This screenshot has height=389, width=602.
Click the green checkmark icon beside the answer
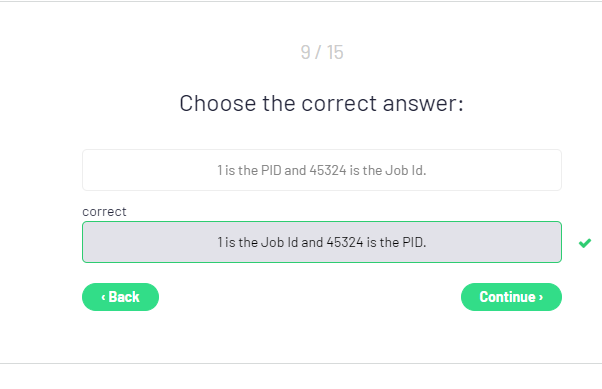point(585,243)
